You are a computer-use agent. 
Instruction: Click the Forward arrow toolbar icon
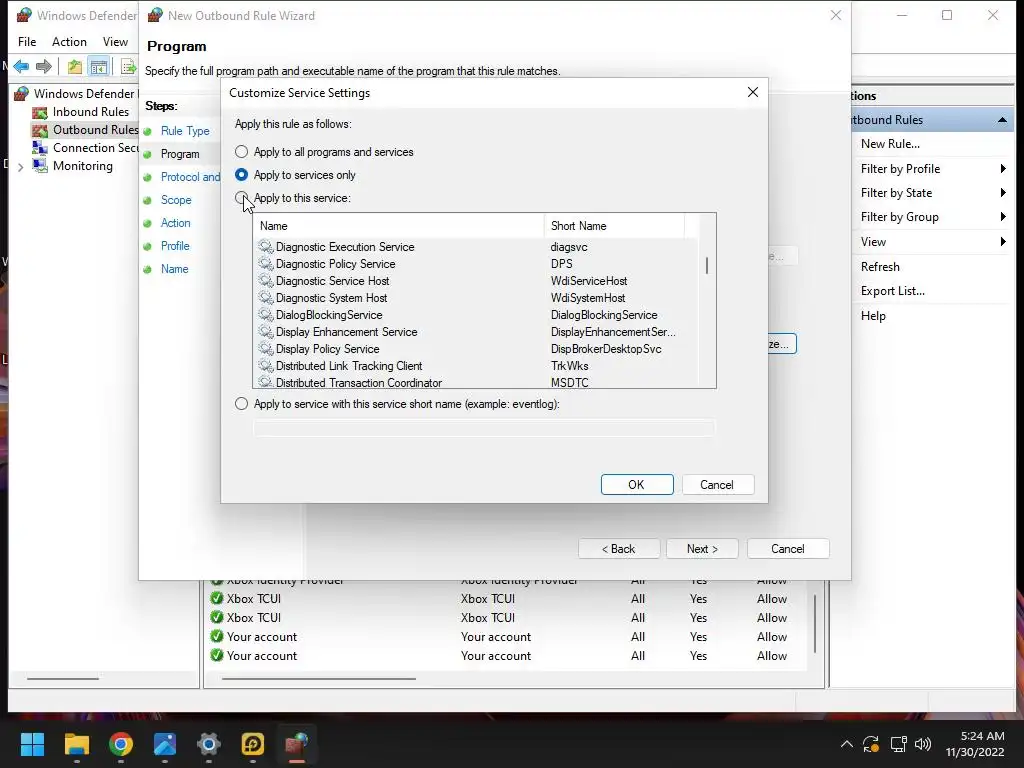[x=44, y=66]
